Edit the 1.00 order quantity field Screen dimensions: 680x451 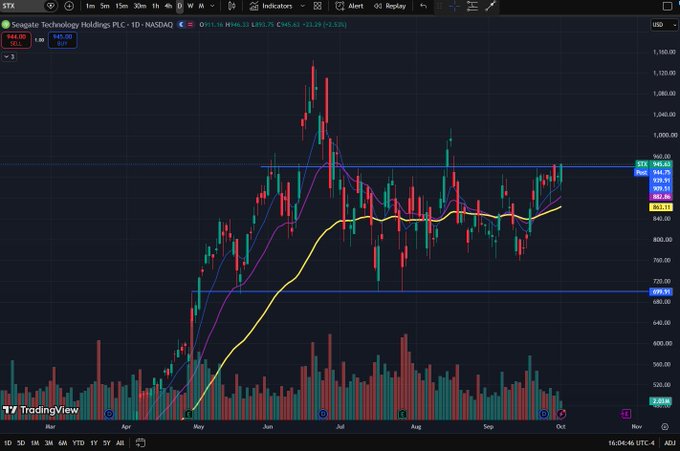click(39, 40)
